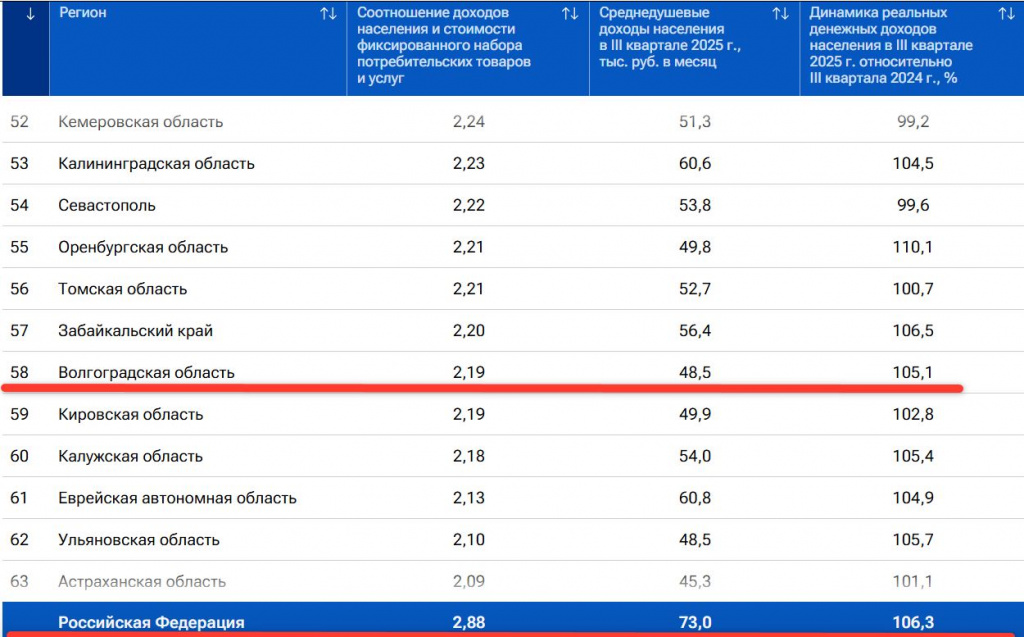Click the Оренбургская область row
The width and height of the screenshot is (1024, 637).
[x=143, y=248]
